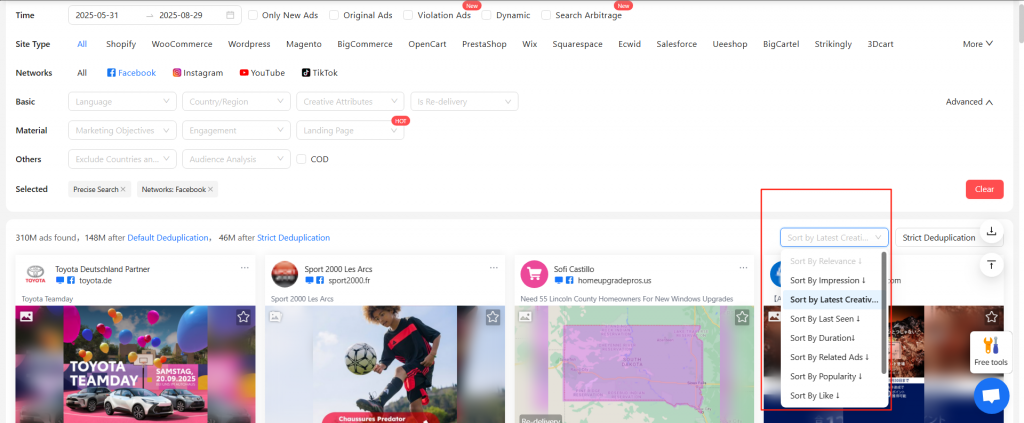
Task: Click the sort dropdown list scrollbar
Action: pyautogui.click(x=883, y=310)
